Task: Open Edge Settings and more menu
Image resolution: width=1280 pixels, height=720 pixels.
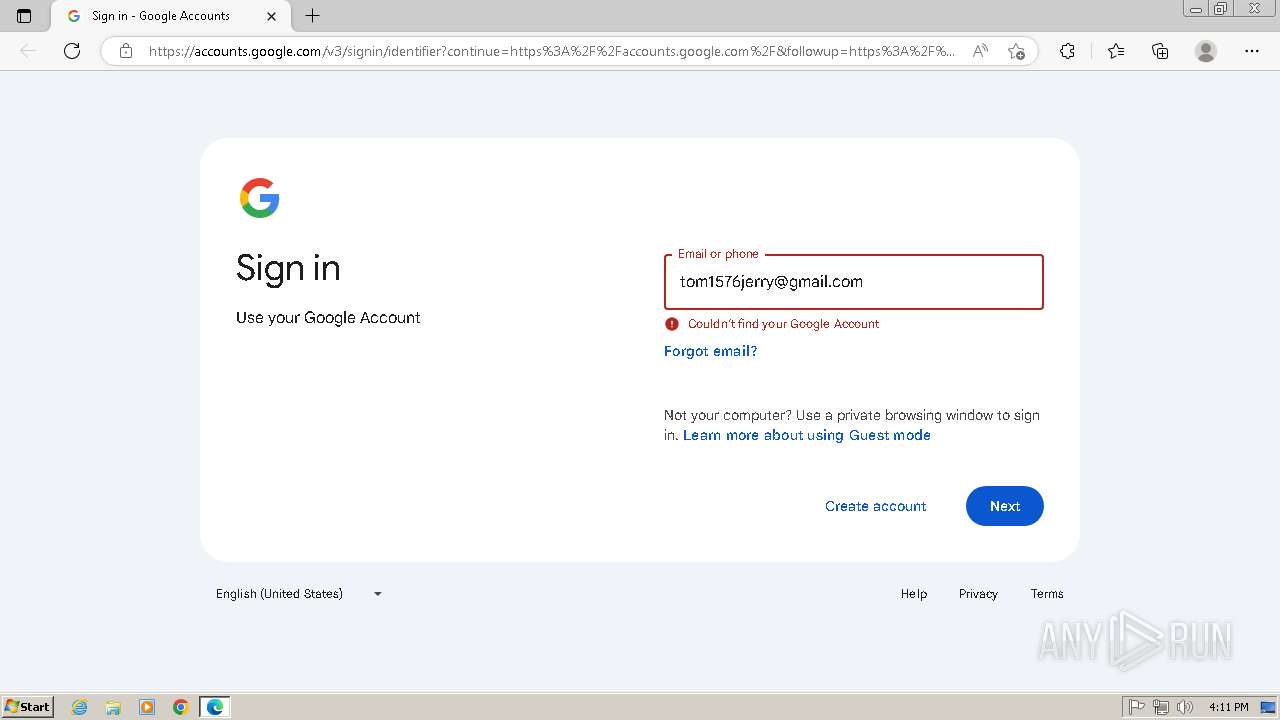Action: 1252,51
